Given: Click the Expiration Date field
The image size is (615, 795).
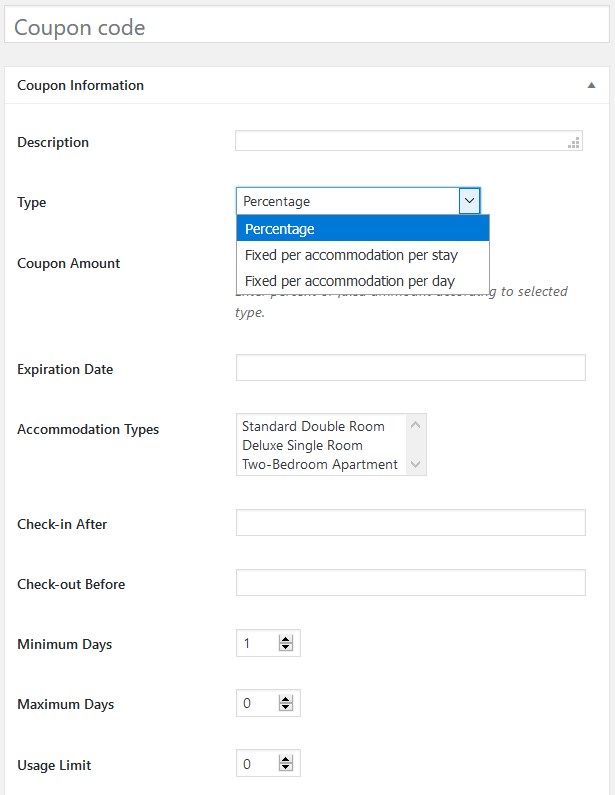Looking at the screenshot, I should [x=410, y=368].
